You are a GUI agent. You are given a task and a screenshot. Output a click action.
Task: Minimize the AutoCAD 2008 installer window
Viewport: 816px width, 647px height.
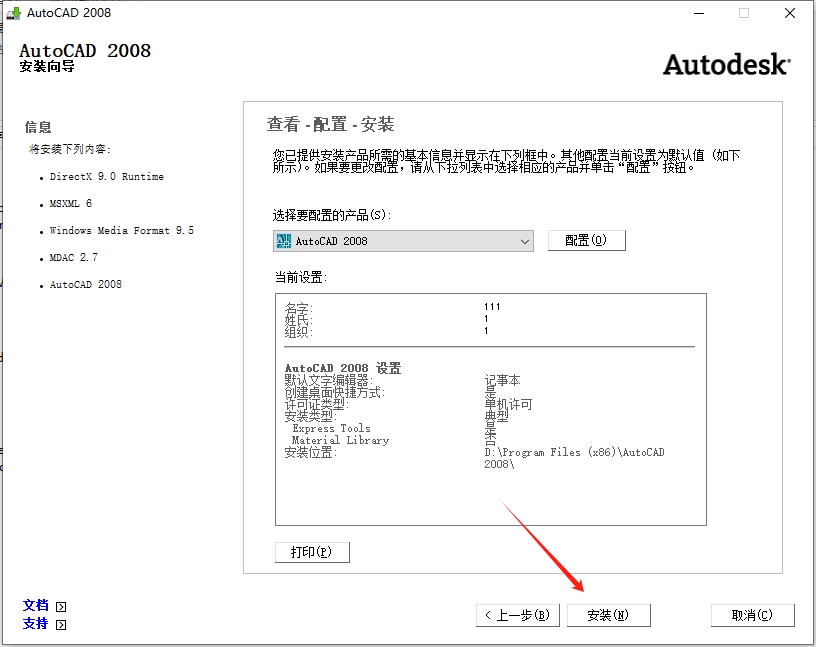tap(697, 13)
